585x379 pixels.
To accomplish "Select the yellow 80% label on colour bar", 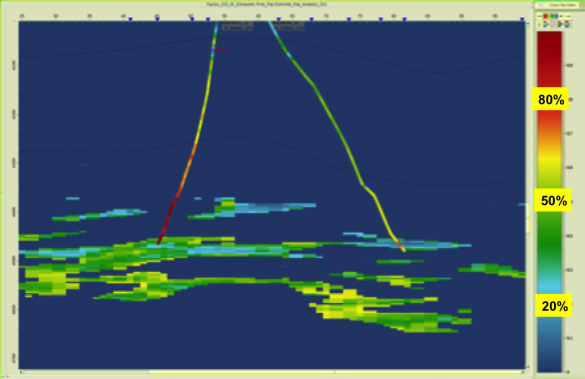I will 551,99.
